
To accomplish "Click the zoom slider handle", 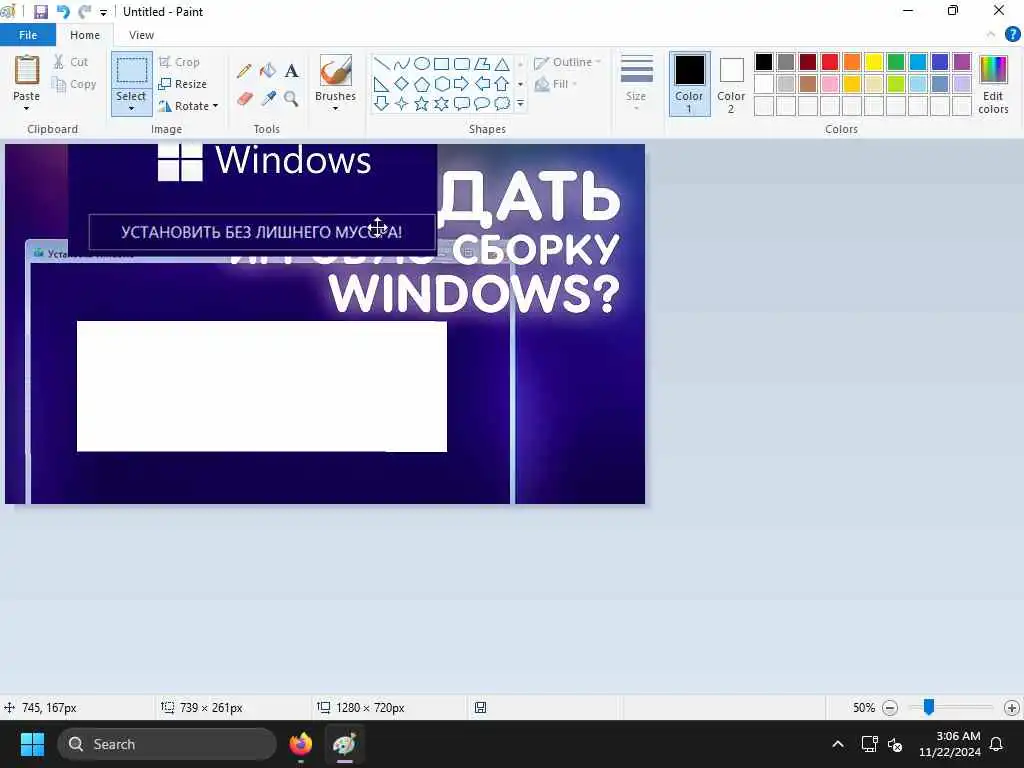I will pyautogui.click(x=929, y=707).
